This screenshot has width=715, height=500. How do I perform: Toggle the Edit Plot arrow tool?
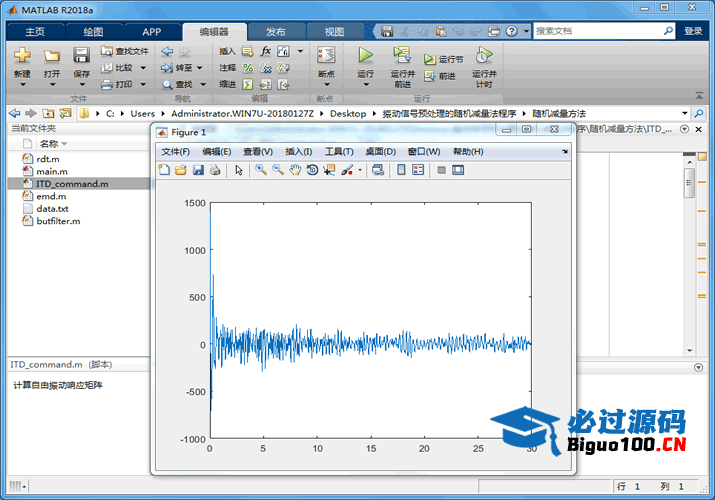(239, 170)
